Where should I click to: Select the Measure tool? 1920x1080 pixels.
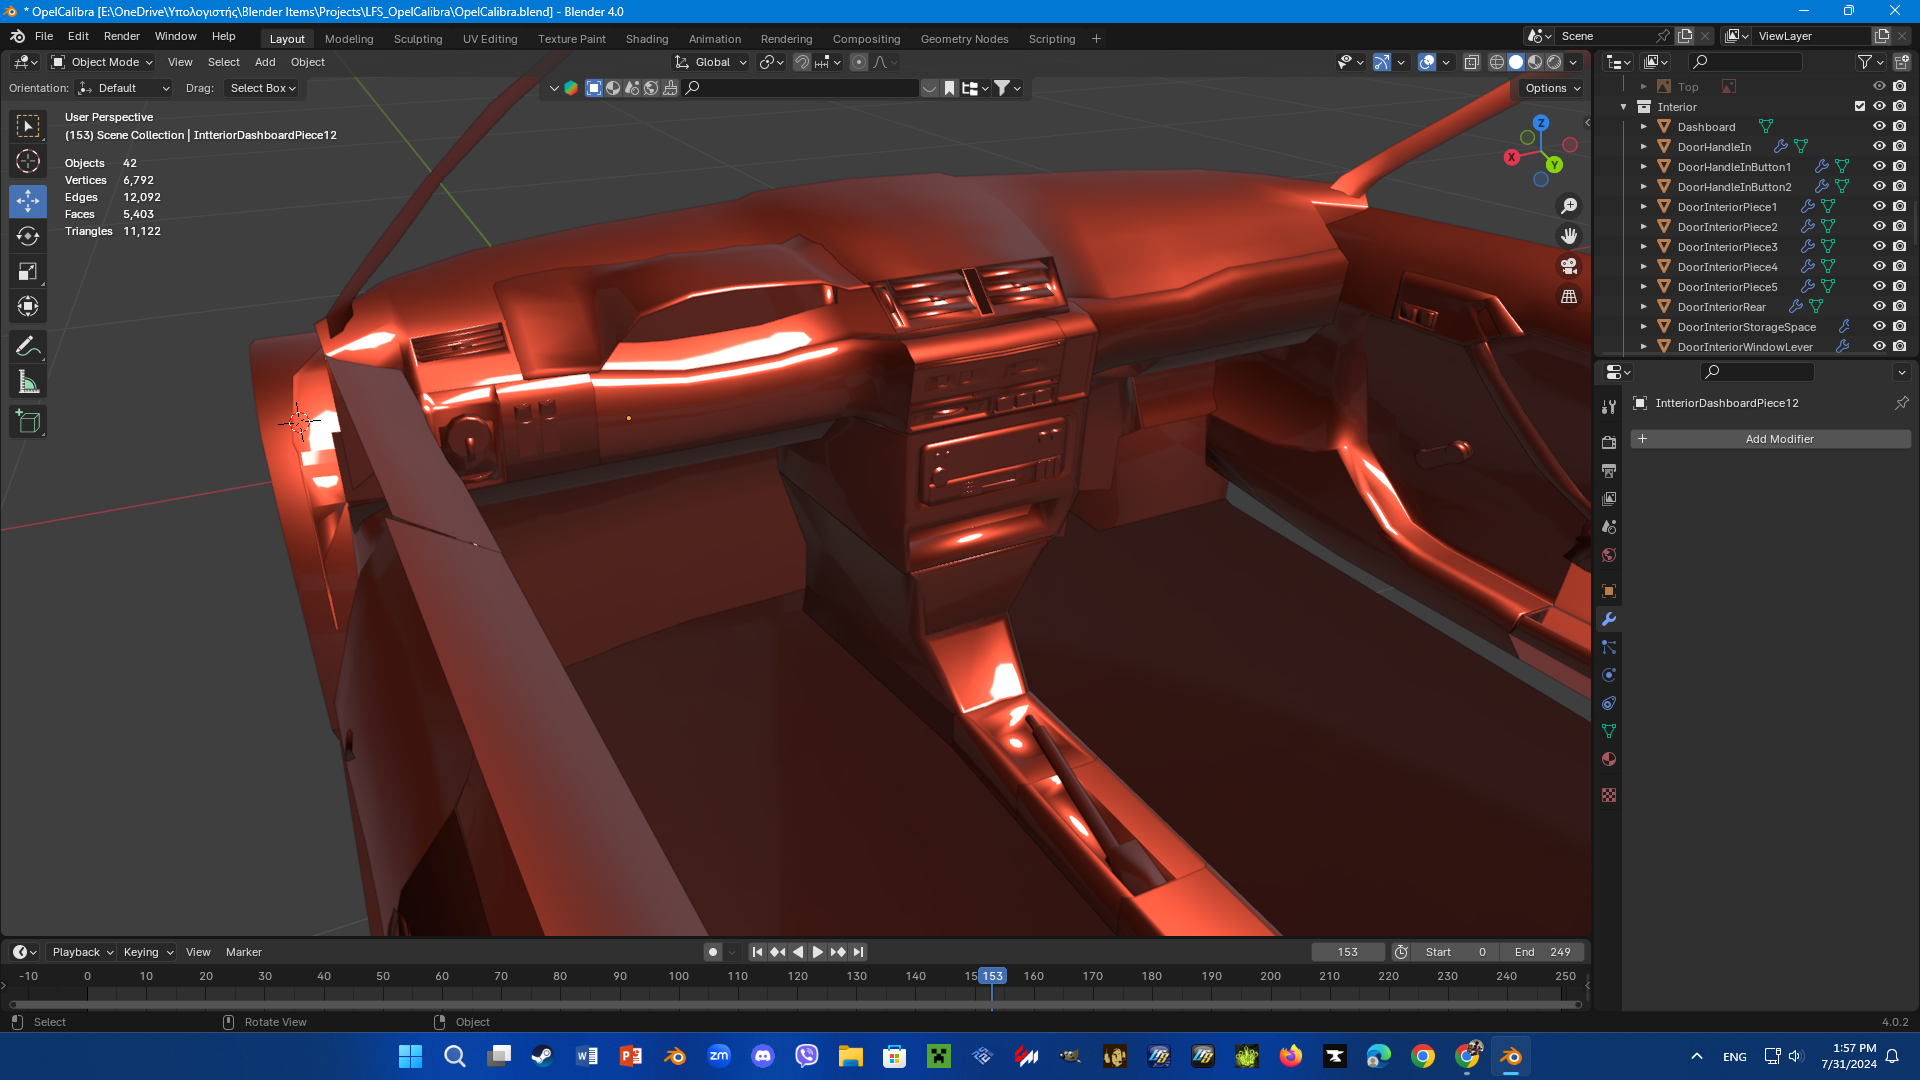click(28, 382)
